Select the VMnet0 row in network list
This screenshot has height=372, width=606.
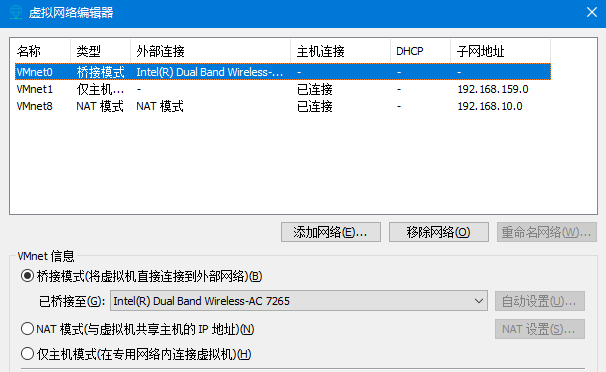(283, 72)
